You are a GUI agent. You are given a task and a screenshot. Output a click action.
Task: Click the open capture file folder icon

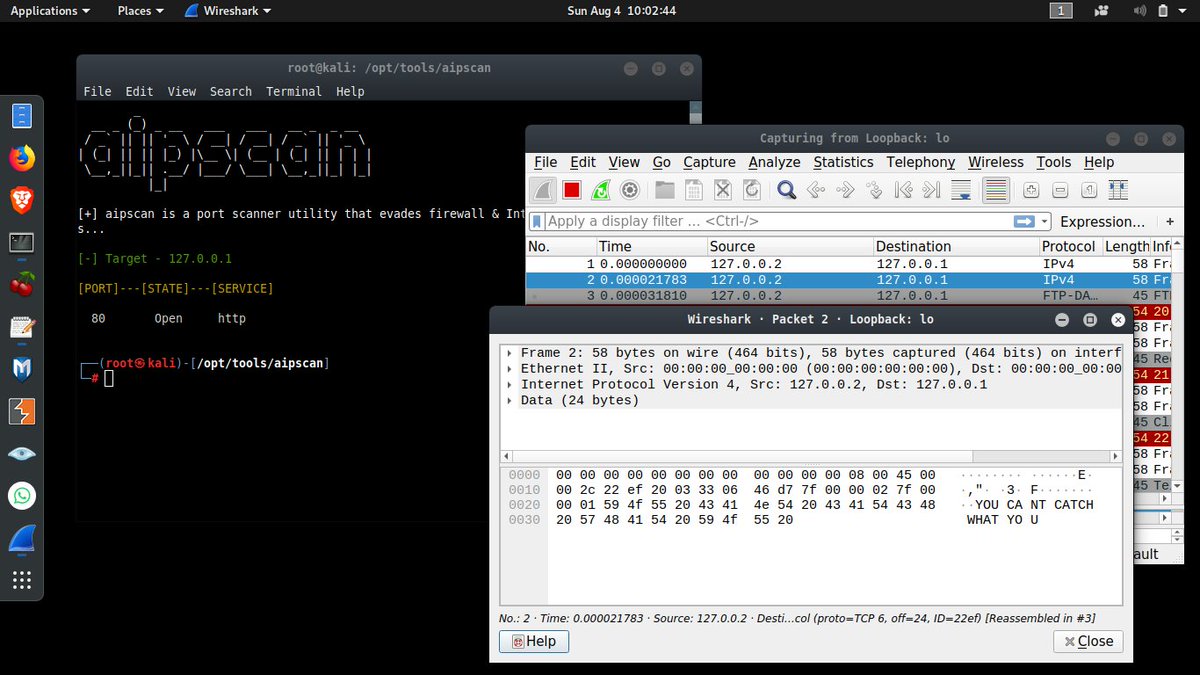[665, 190]
